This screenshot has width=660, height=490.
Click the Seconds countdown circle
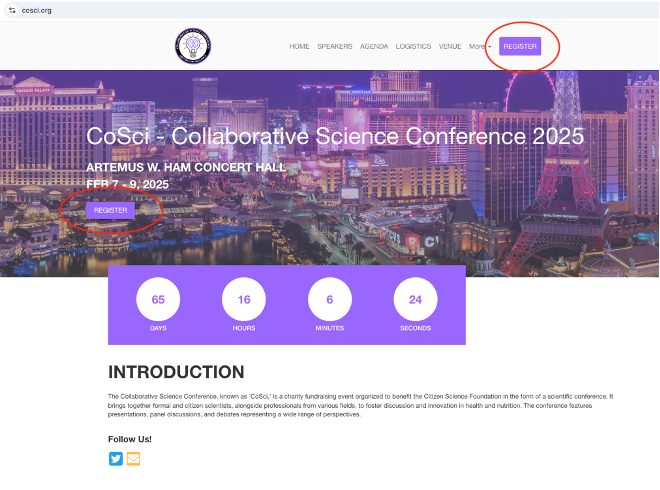(415, 300)
